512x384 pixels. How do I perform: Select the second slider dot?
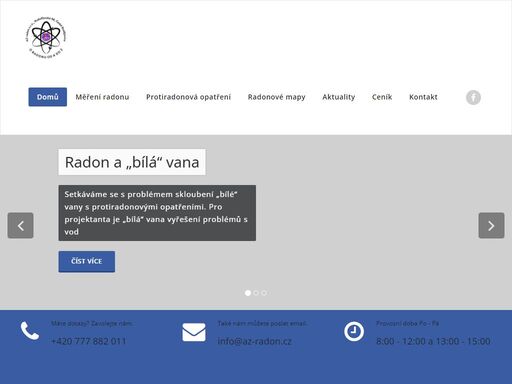[256, 293]
